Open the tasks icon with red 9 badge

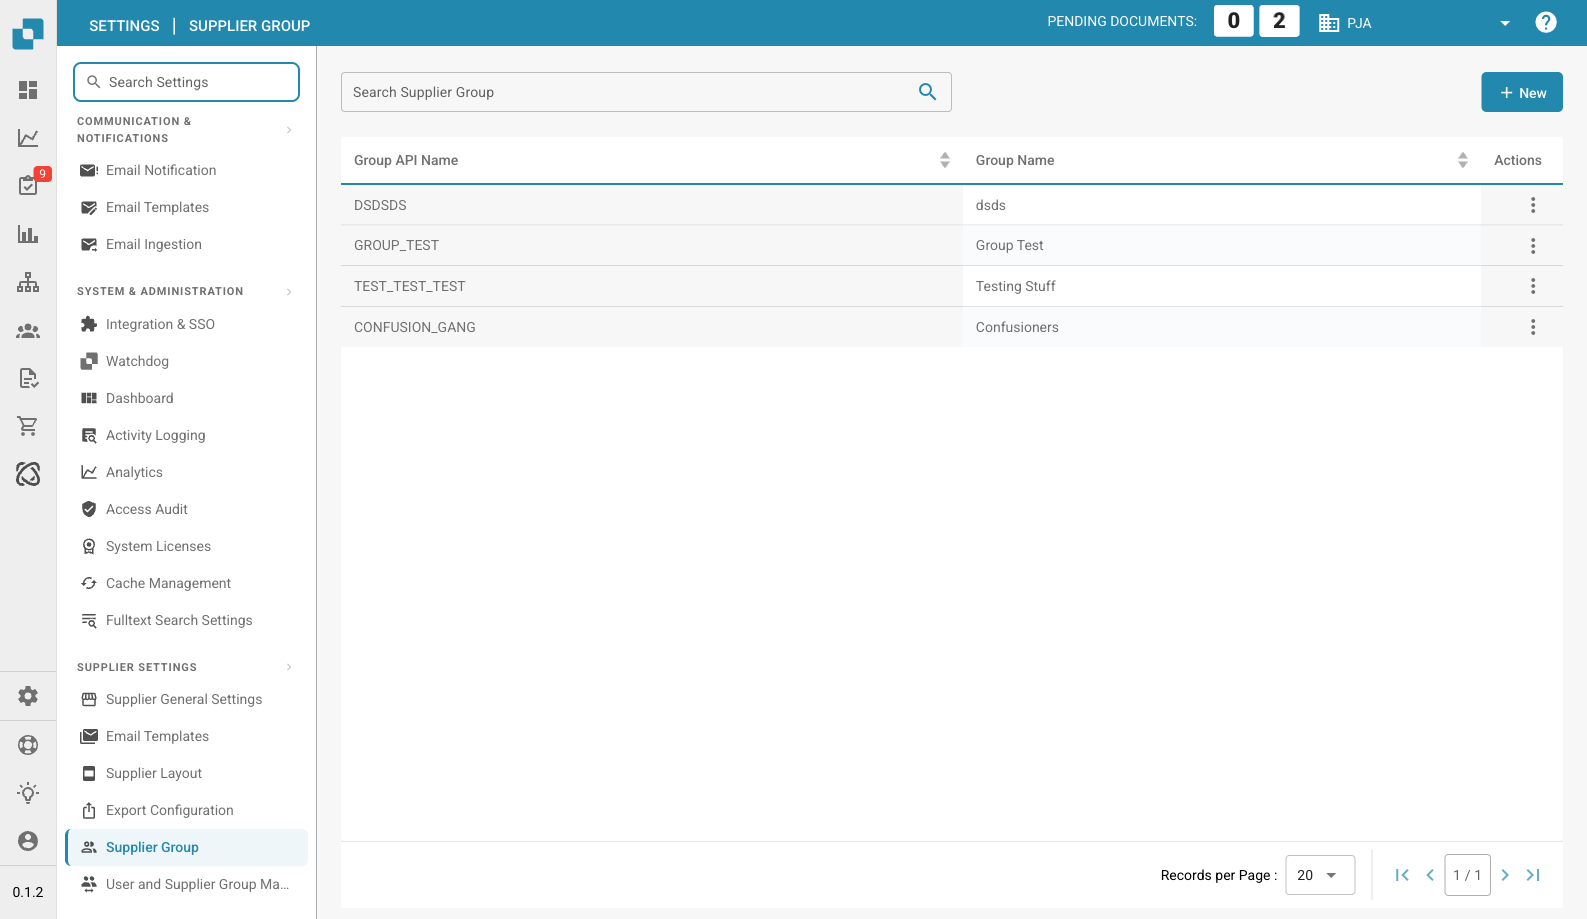(28, 185)
